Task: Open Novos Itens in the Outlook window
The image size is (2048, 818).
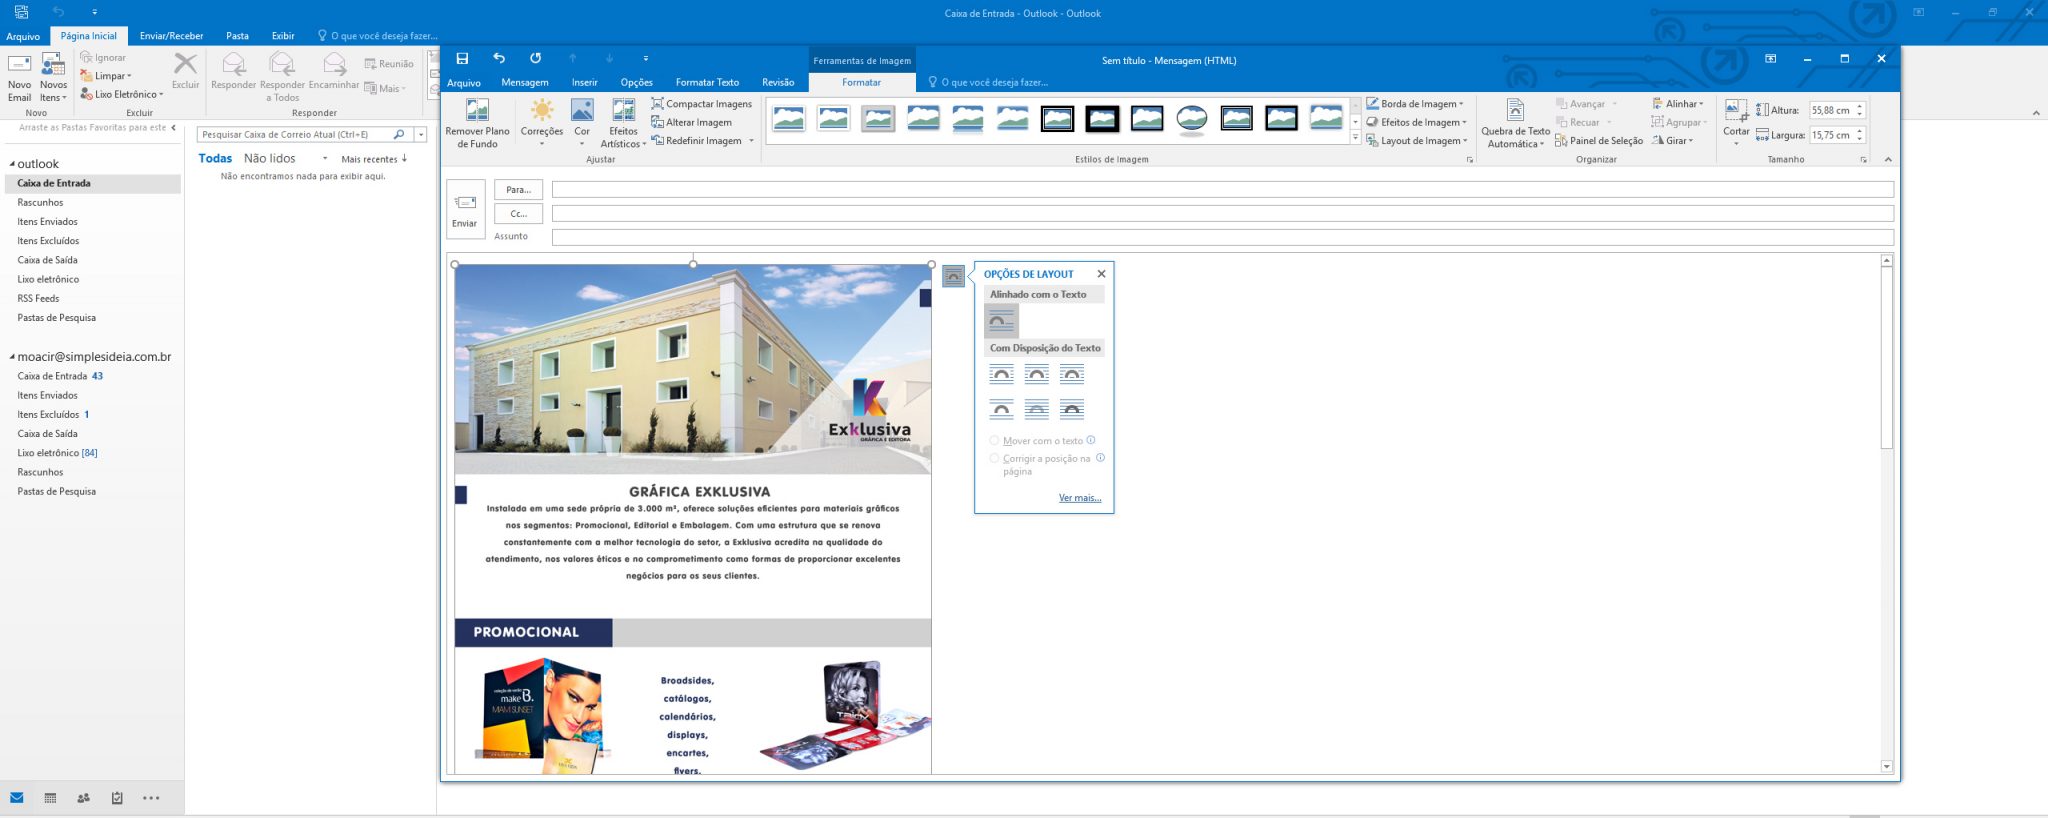Action: (53, 78)
